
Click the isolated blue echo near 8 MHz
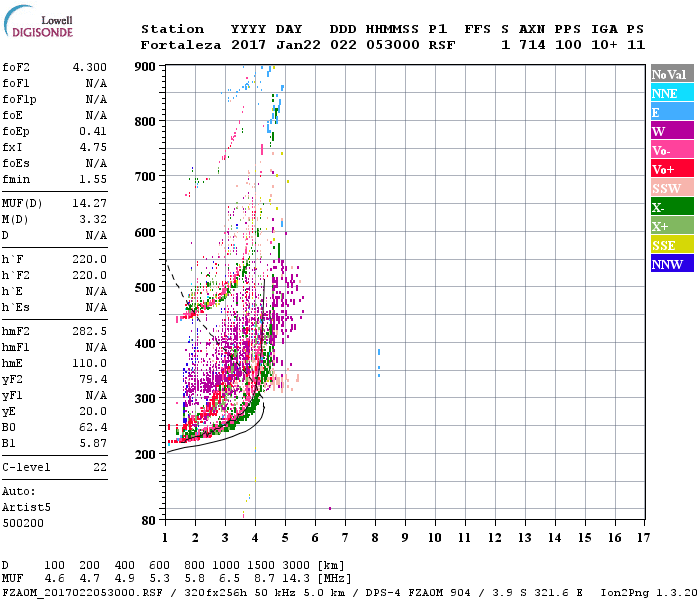pyautogui.click(x=379, y=363)
